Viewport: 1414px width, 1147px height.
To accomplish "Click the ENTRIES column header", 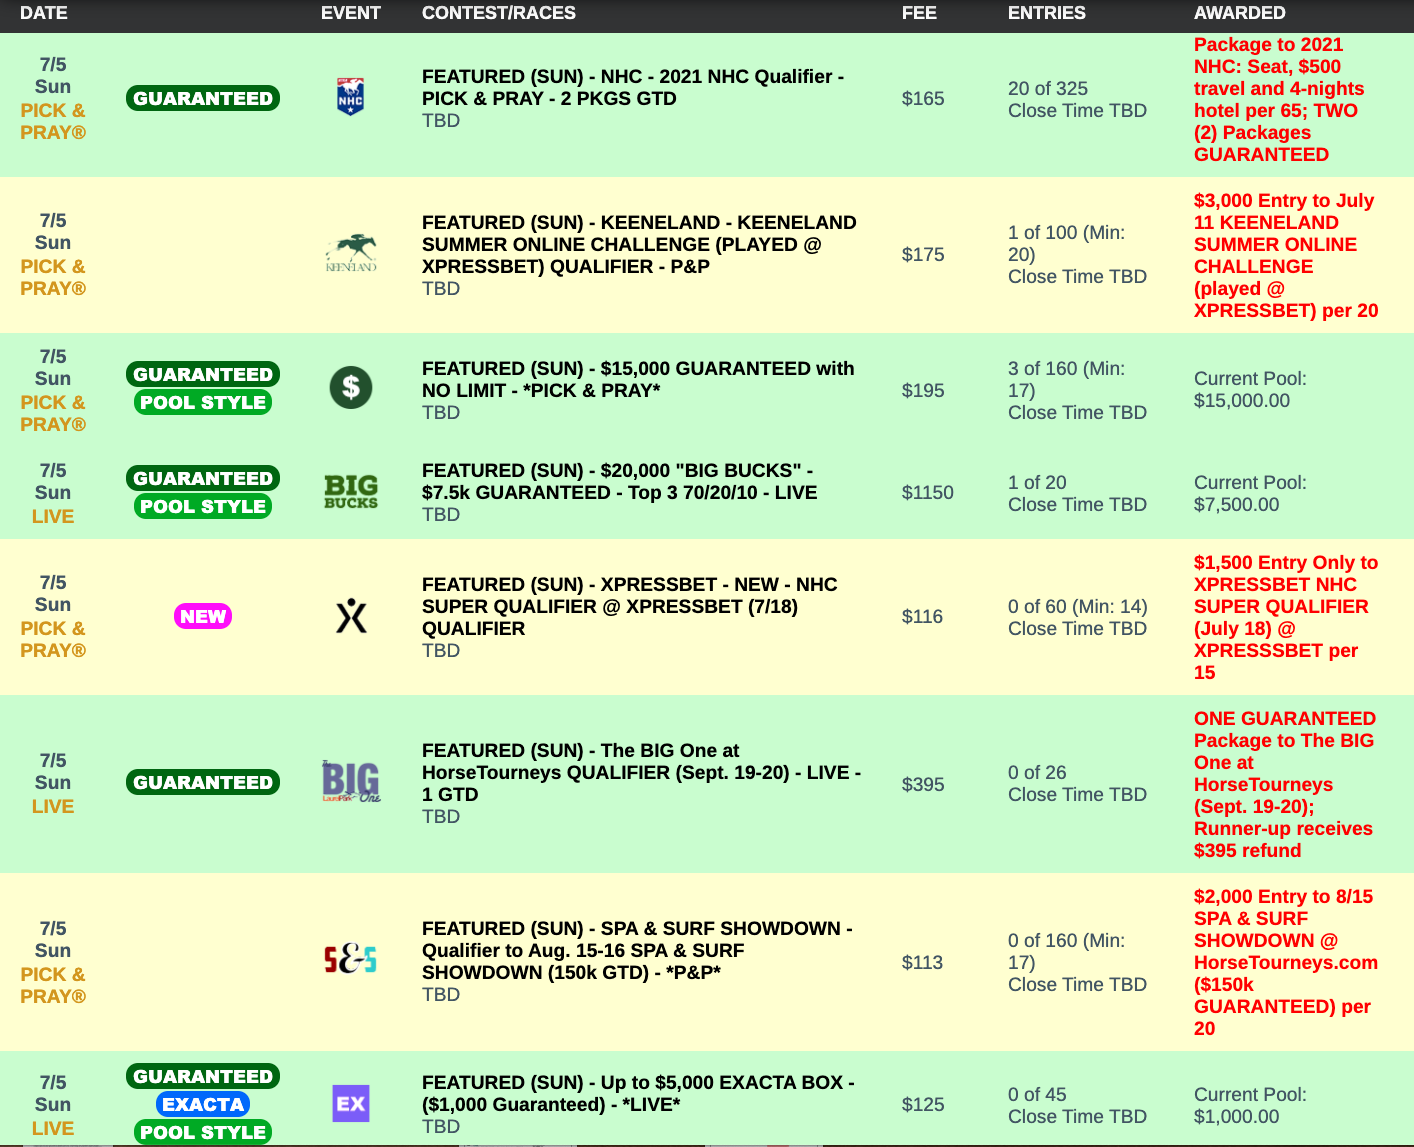I will point(1046,13).
